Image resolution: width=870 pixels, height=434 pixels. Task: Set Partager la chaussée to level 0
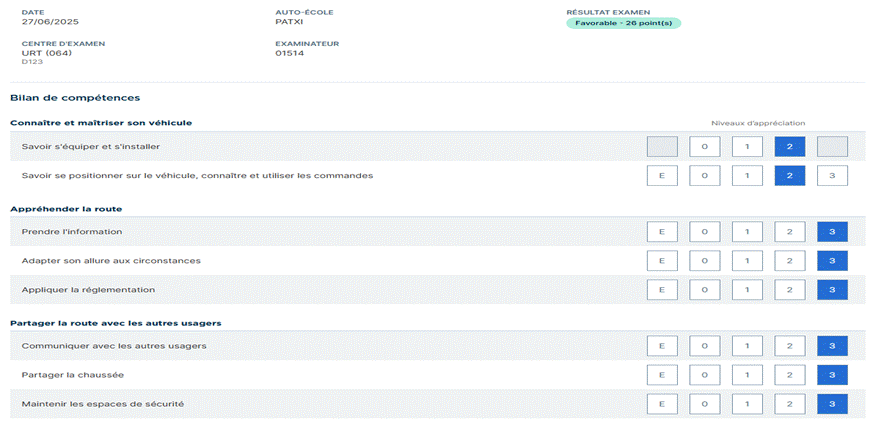click(x=704, y=375)
